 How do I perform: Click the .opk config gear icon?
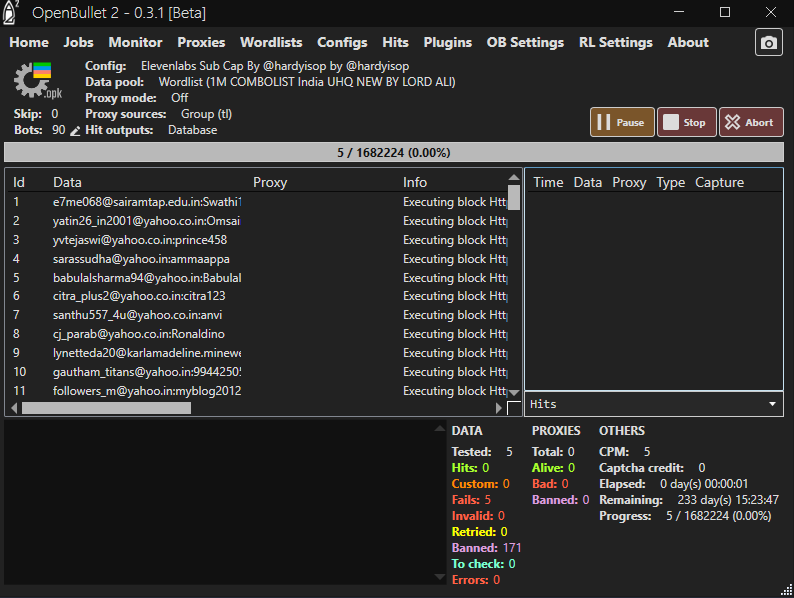(x=38, y=80)
